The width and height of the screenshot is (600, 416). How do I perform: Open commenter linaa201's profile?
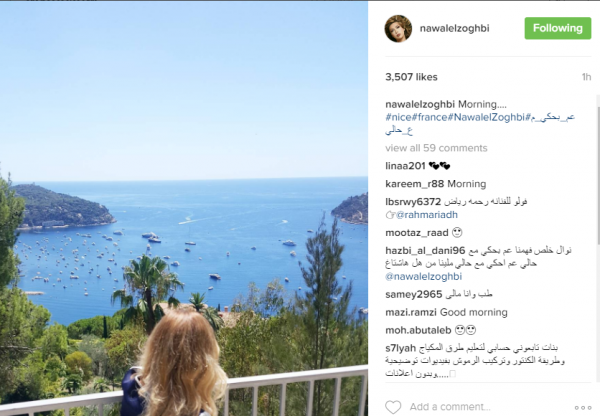pos(405,166)
